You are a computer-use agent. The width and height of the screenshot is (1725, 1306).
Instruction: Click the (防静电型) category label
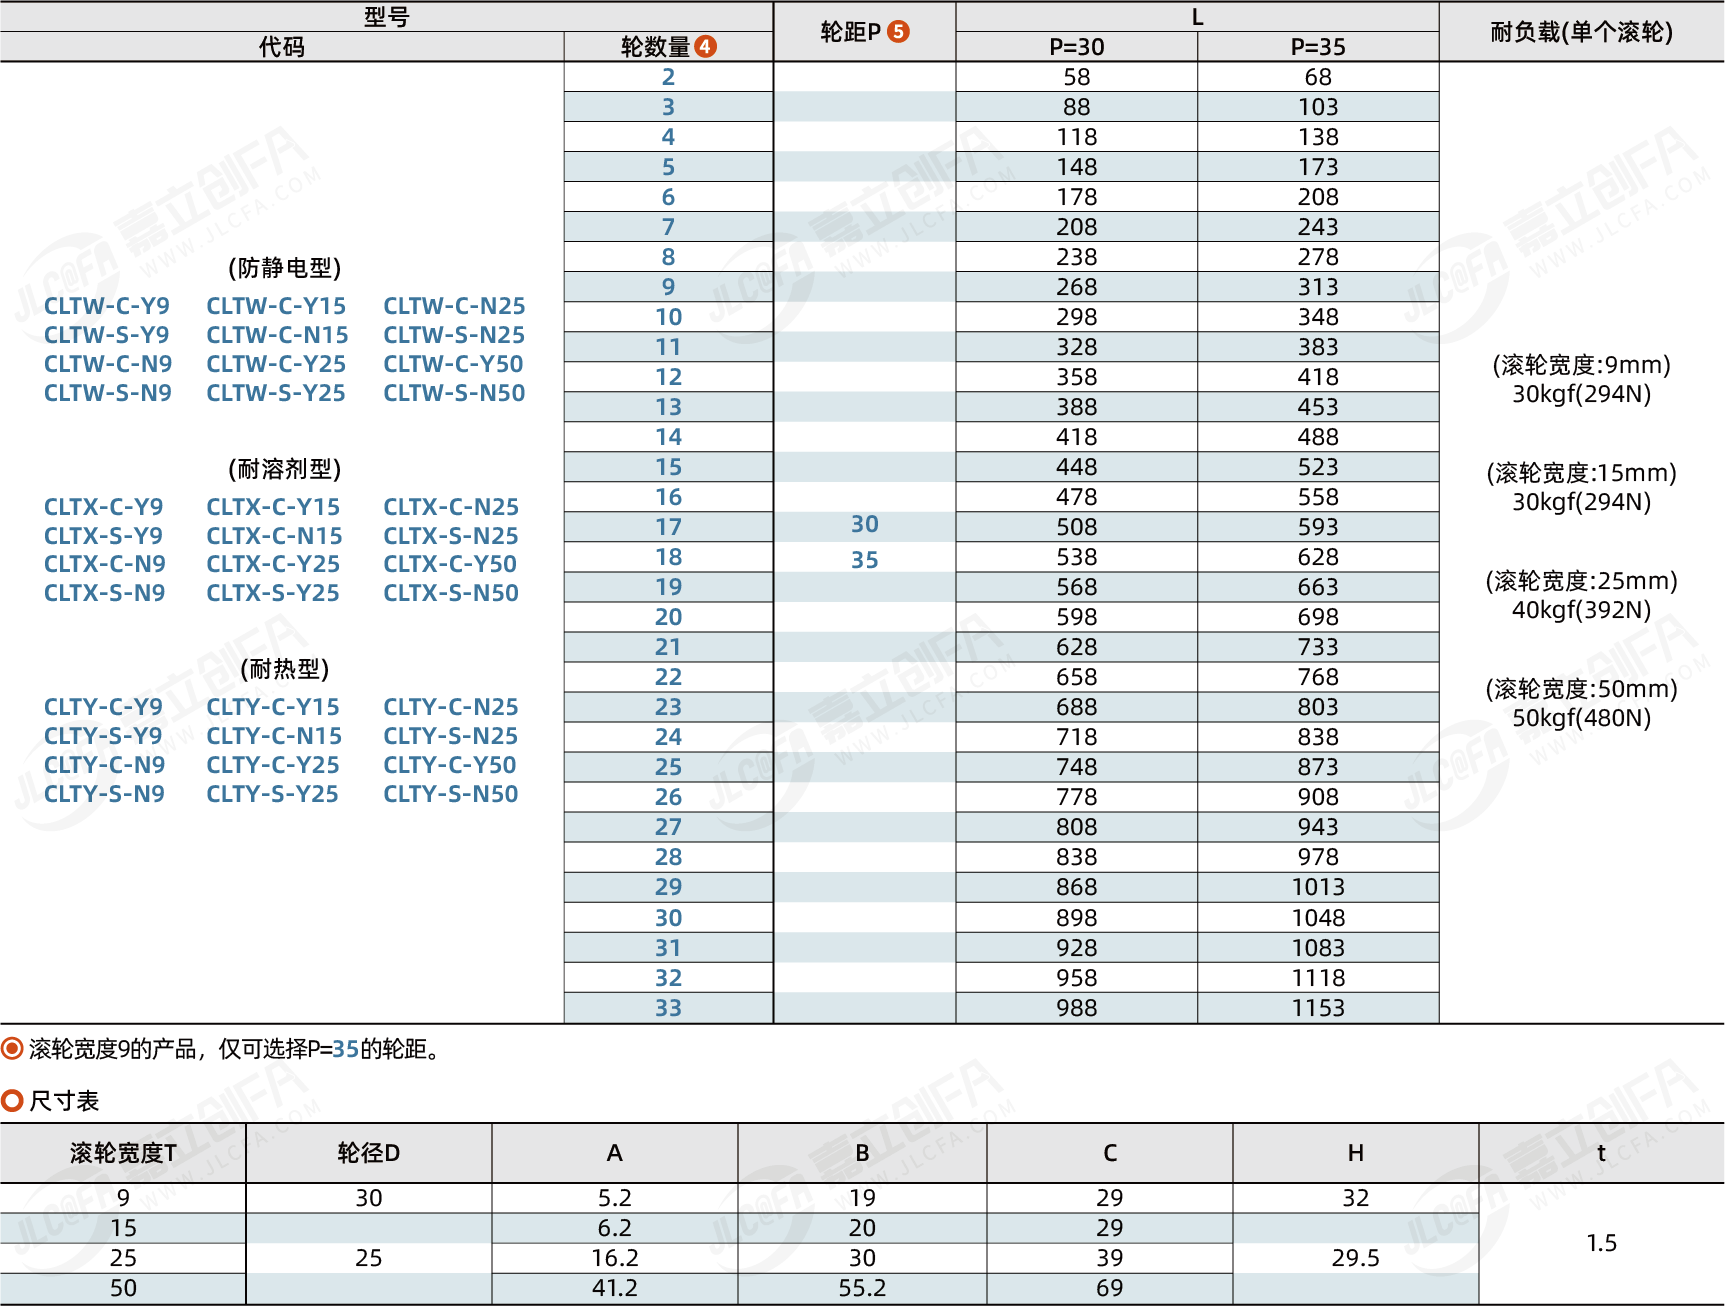[285, 268]
